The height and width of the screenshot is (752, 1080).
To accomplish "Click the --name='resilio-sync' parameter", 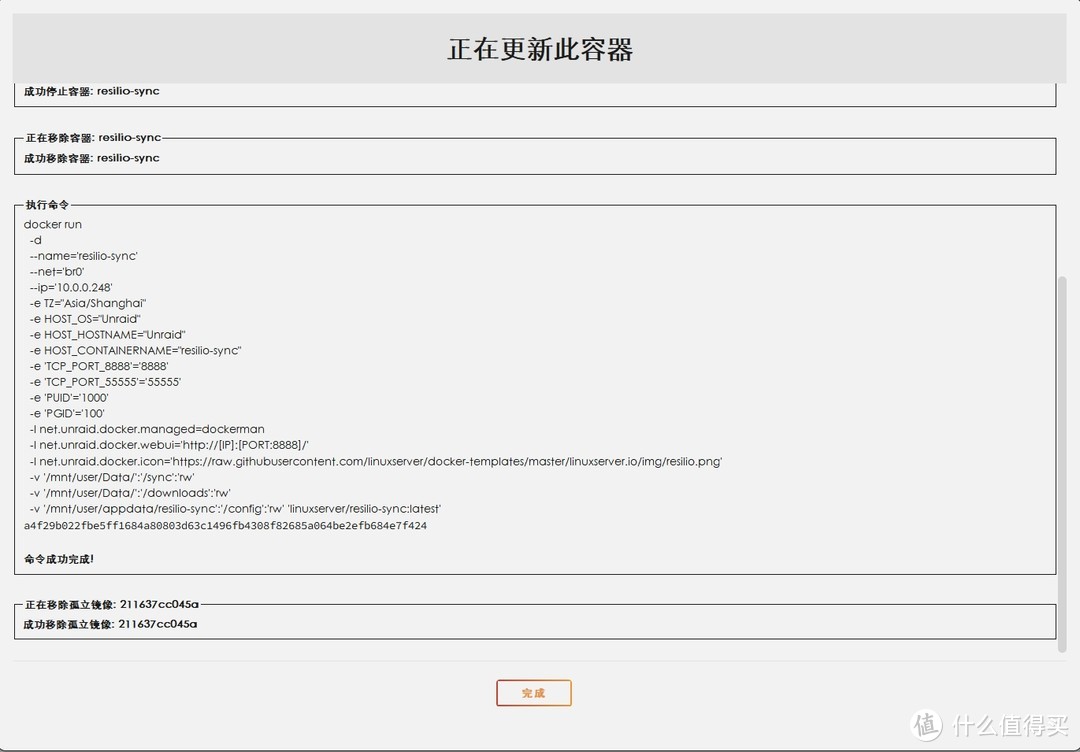I will coord(86,255).
